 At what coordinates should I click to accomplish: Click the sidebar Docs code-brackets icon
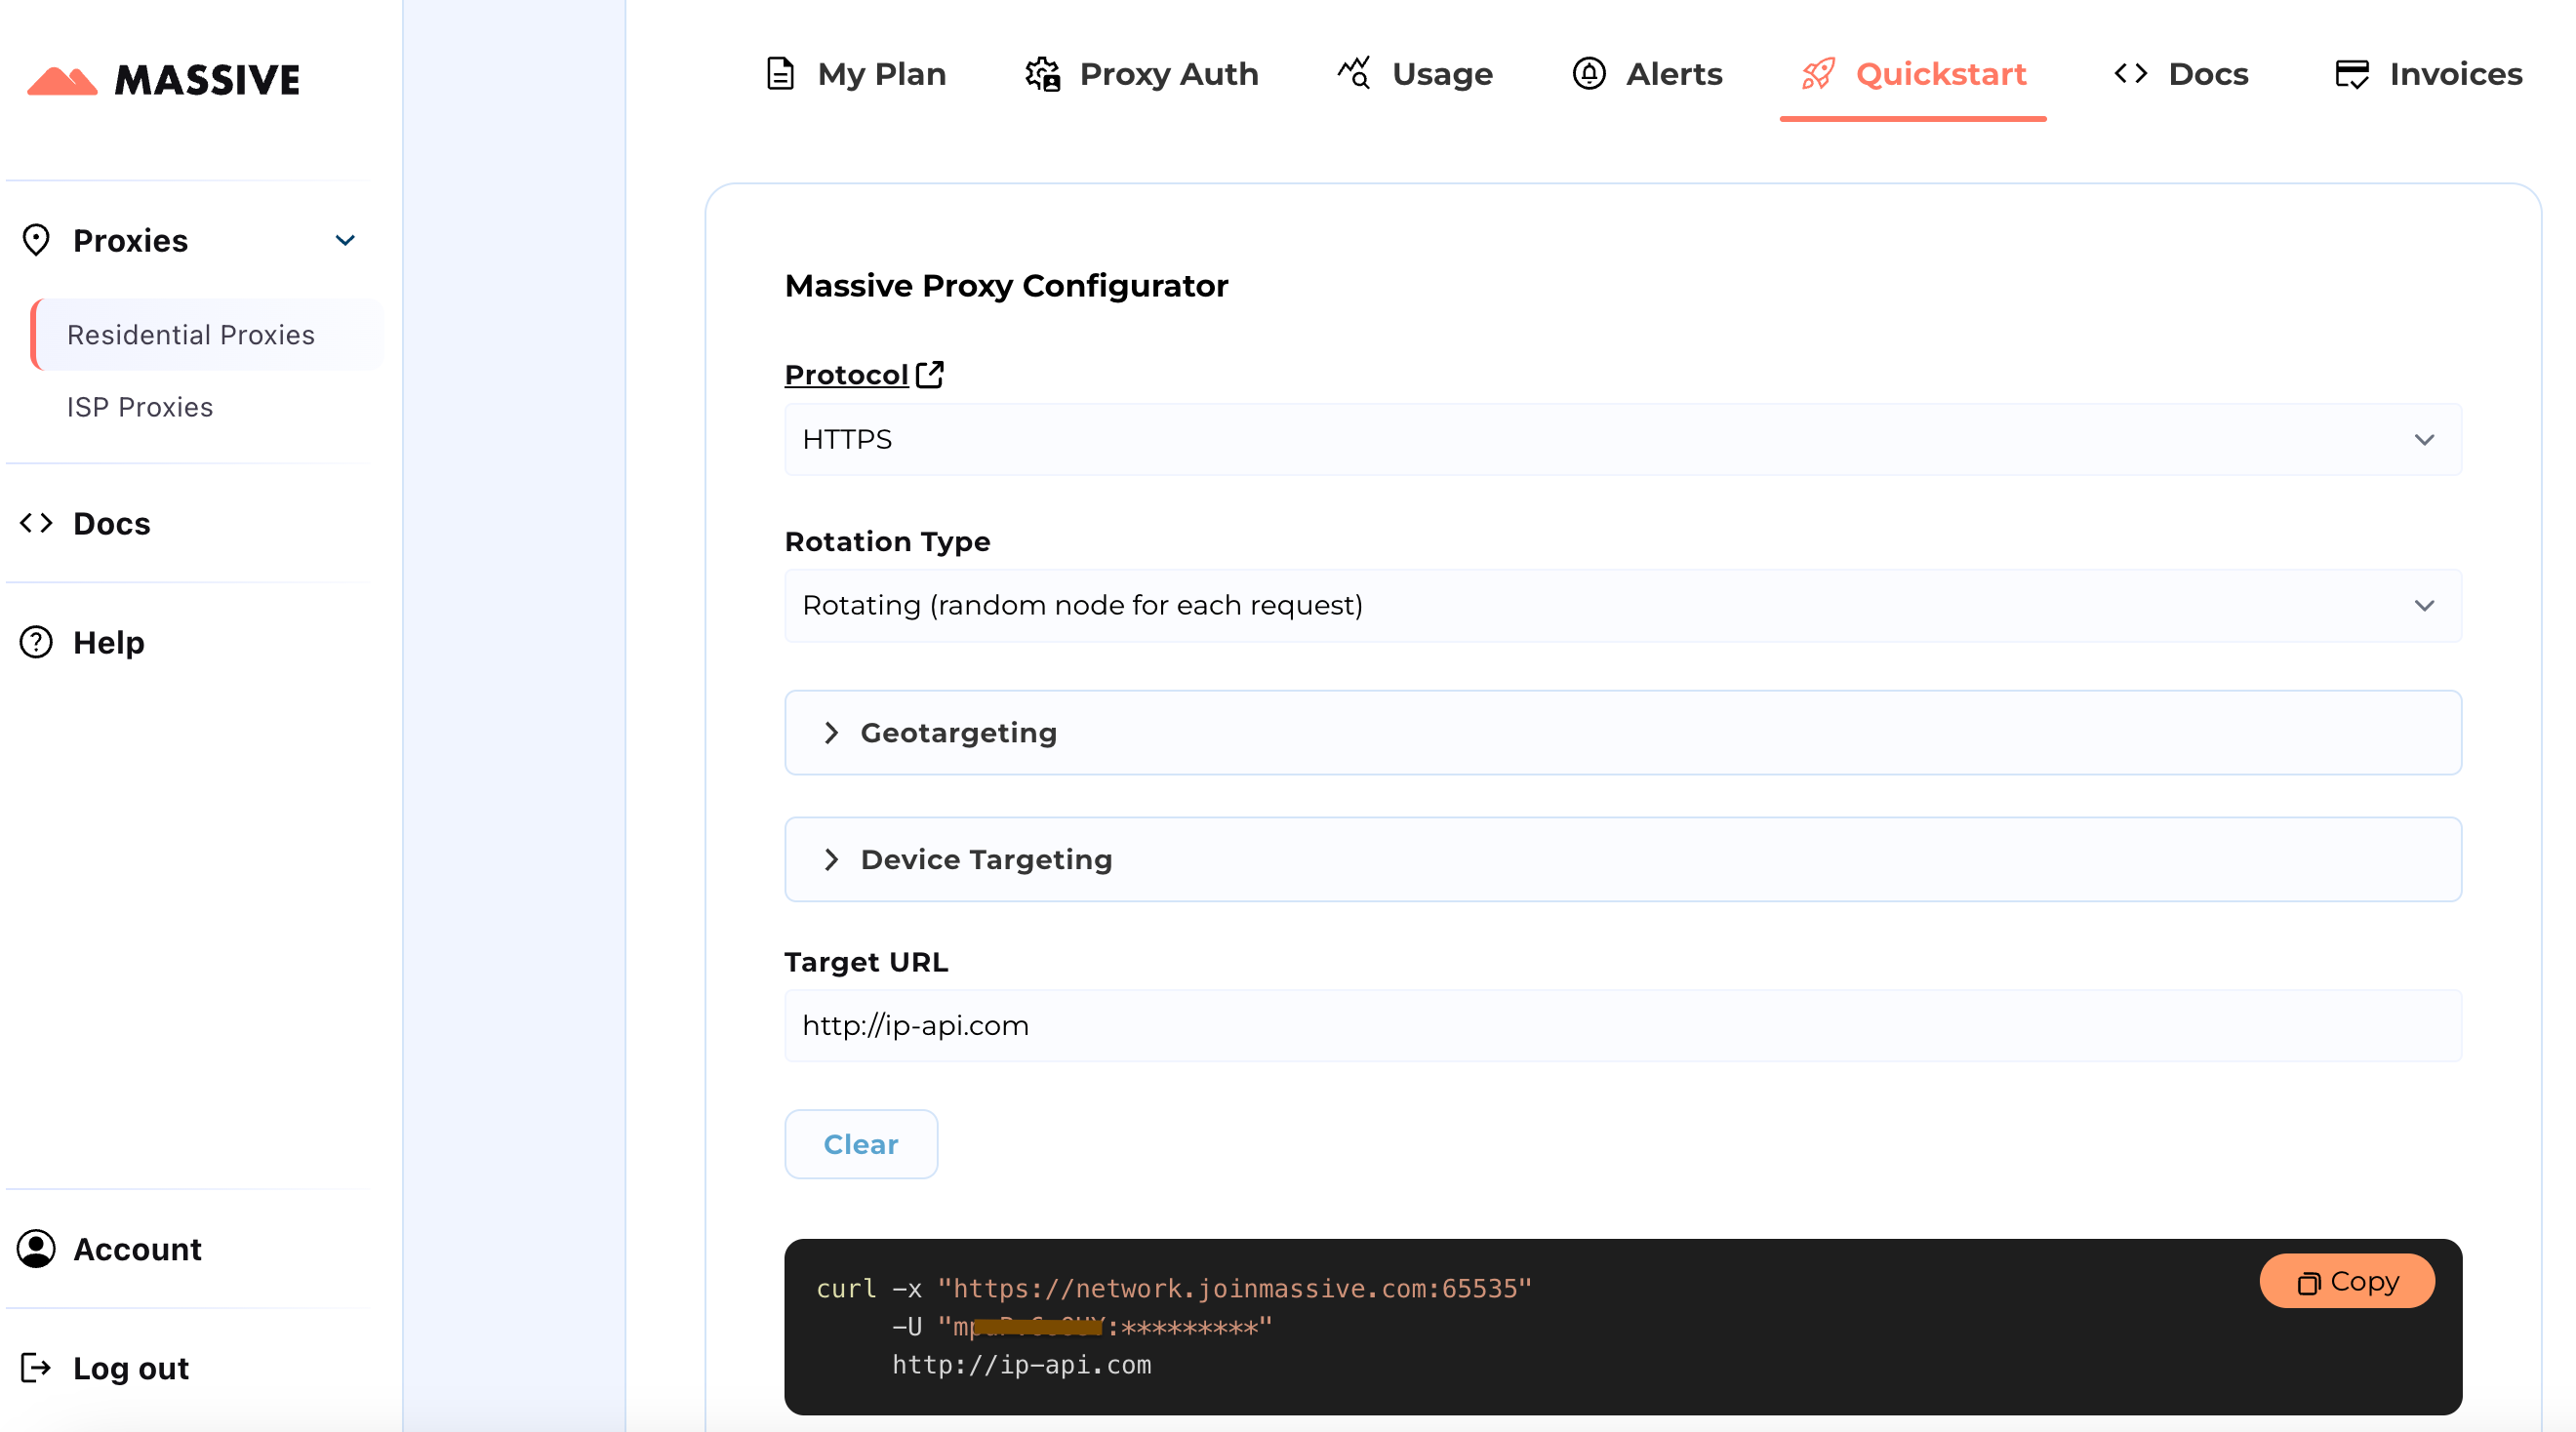[36, 523]
